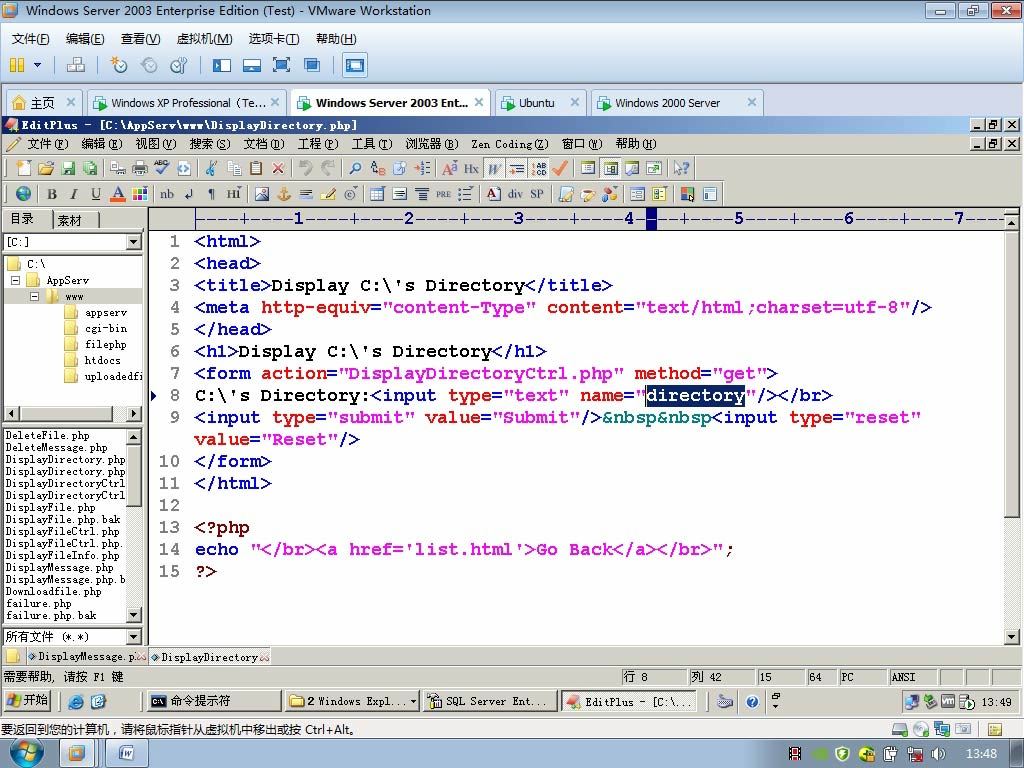Open the heading (H1) tag dropdown
Viewport: 1024px width, 768px height.
click(x=234, y=194)
